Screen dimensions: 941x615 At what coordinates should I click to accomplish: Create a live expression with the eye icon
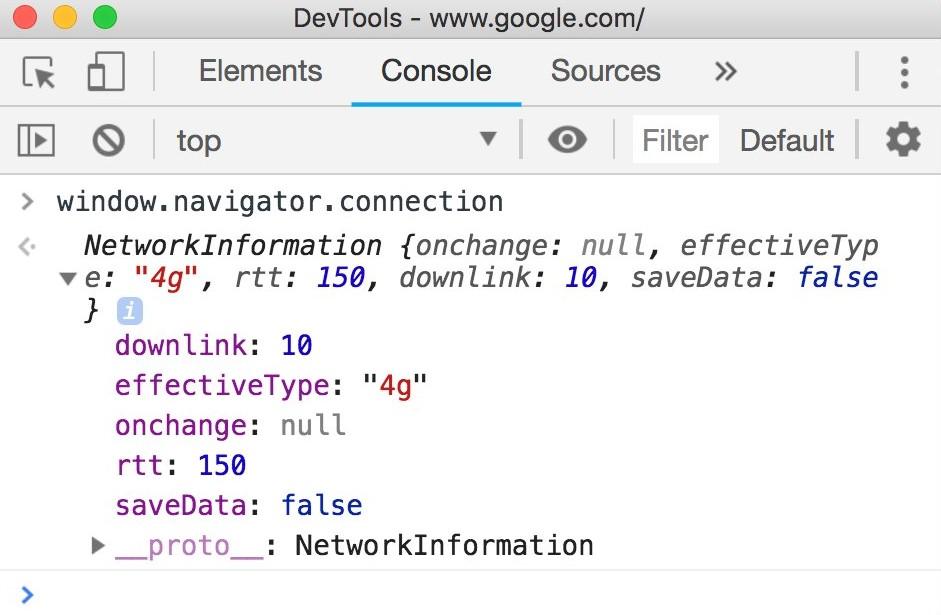[567, 141]
